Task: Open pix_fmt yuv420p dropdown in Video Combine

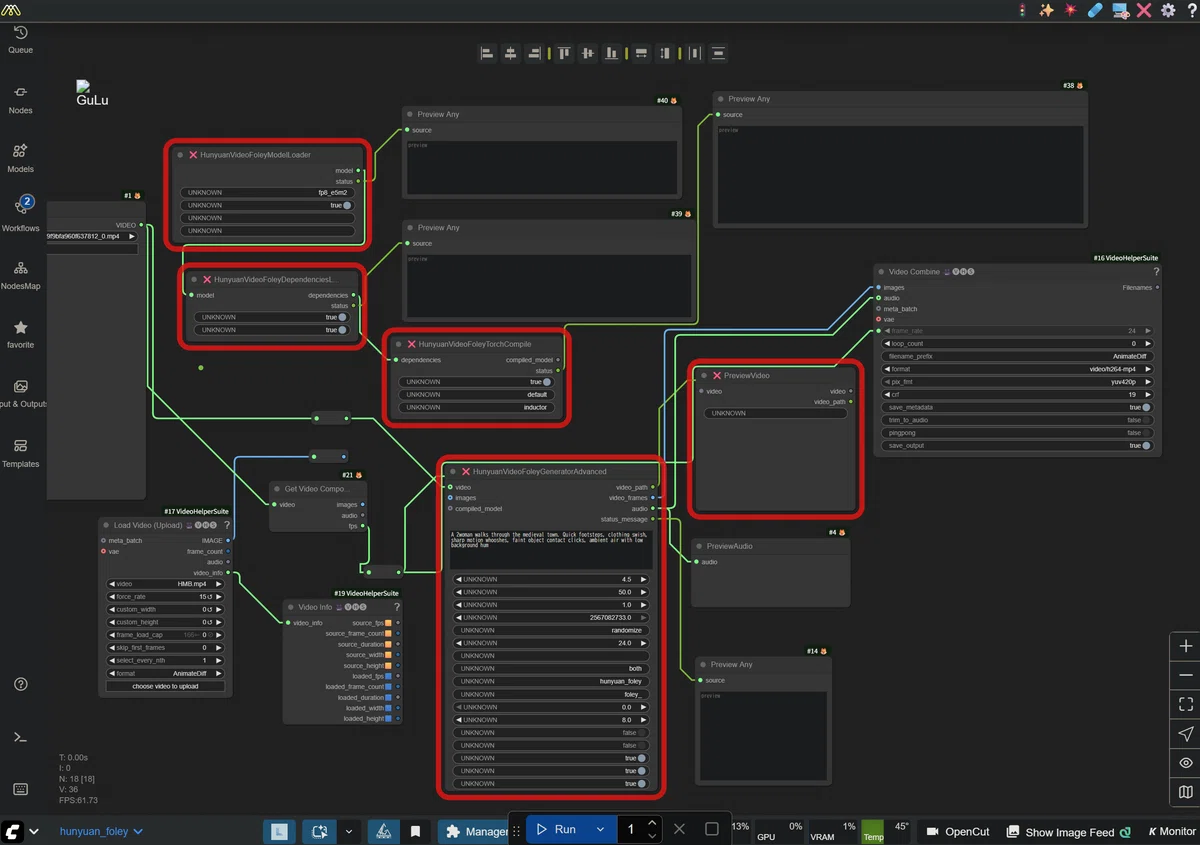Action: 1017,382
